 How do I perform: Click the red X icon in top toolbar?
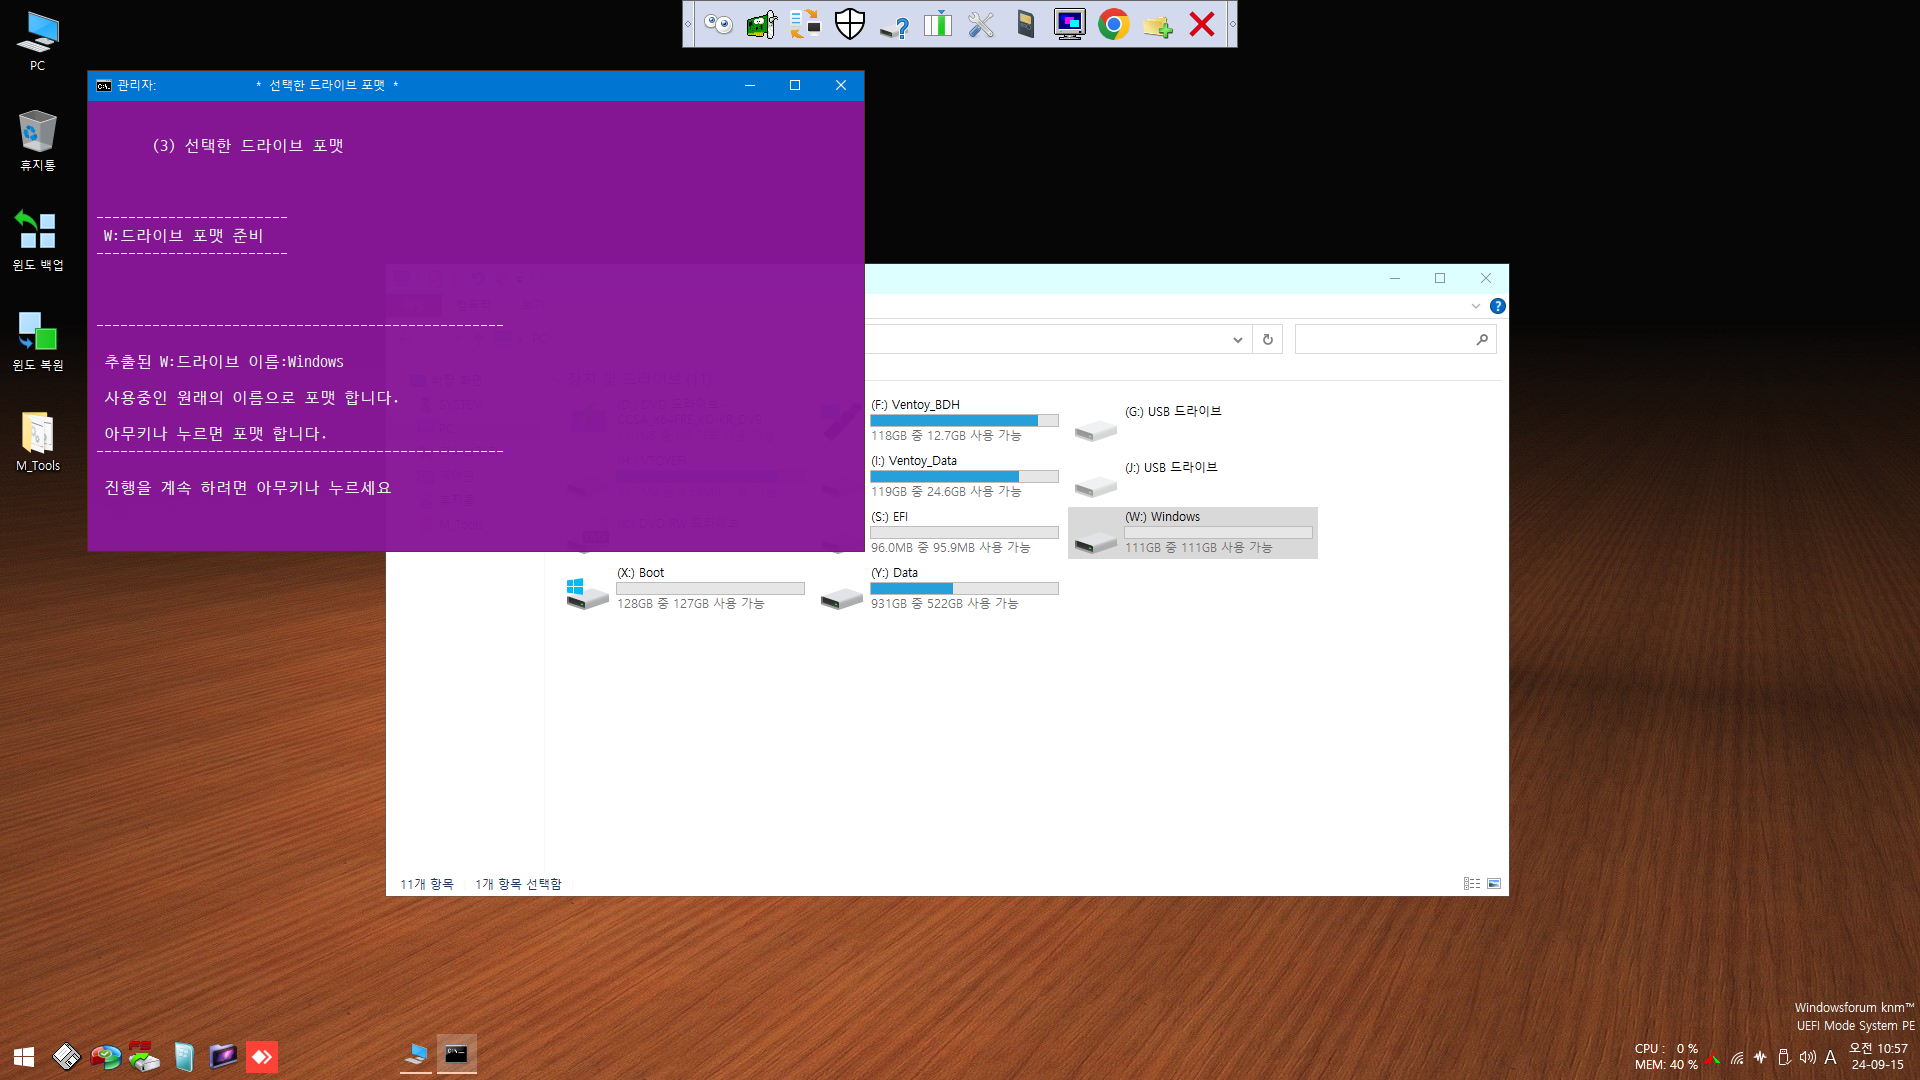(1202, 24)
